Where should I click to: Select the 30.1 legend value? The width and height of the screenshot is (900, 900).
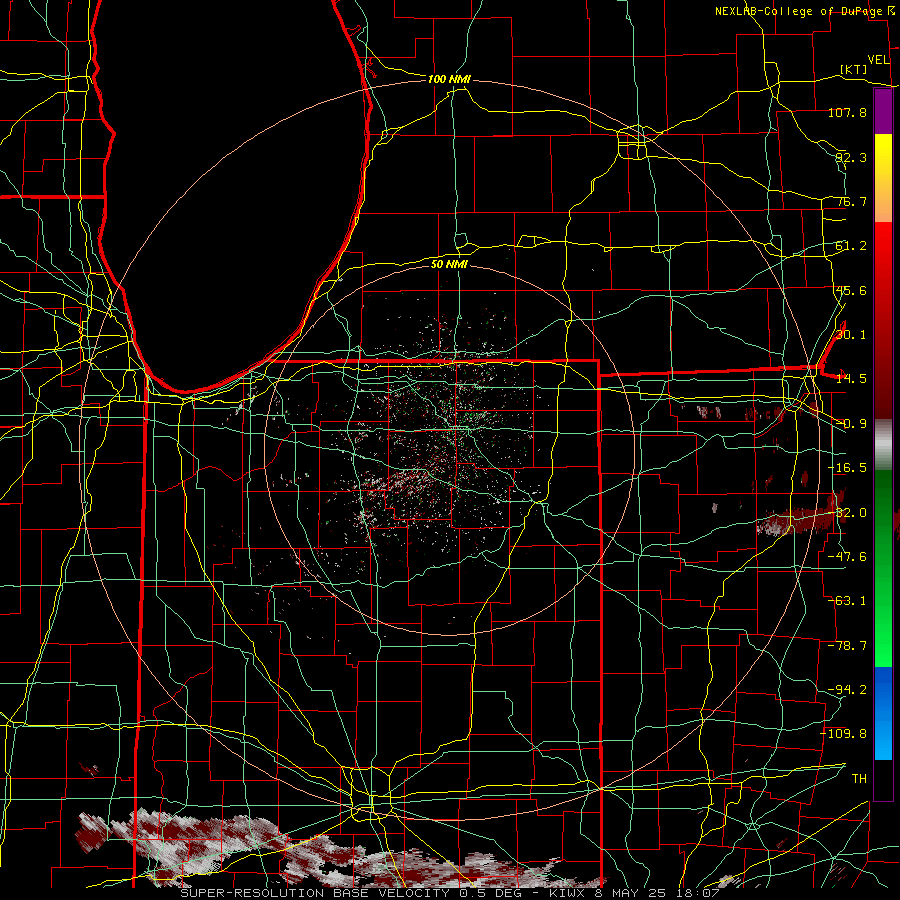851,335
